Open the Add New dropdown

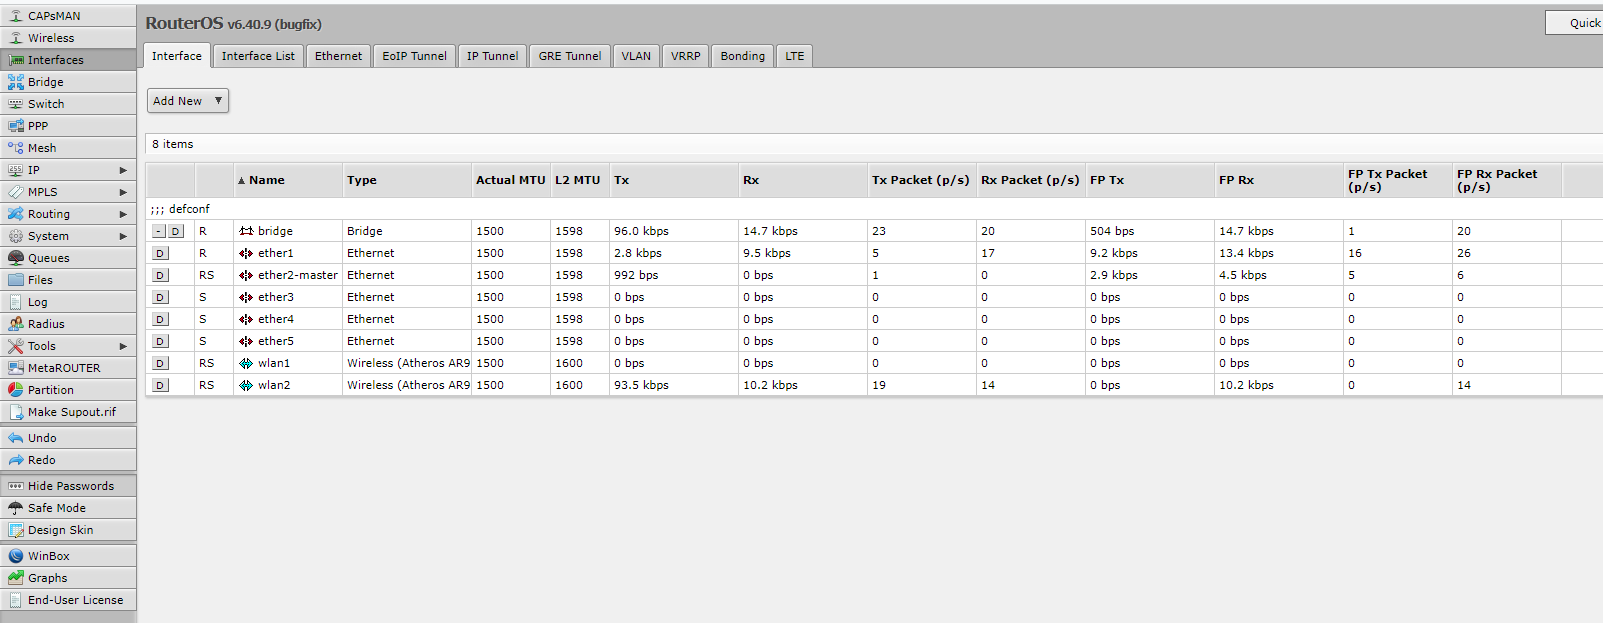188,101
